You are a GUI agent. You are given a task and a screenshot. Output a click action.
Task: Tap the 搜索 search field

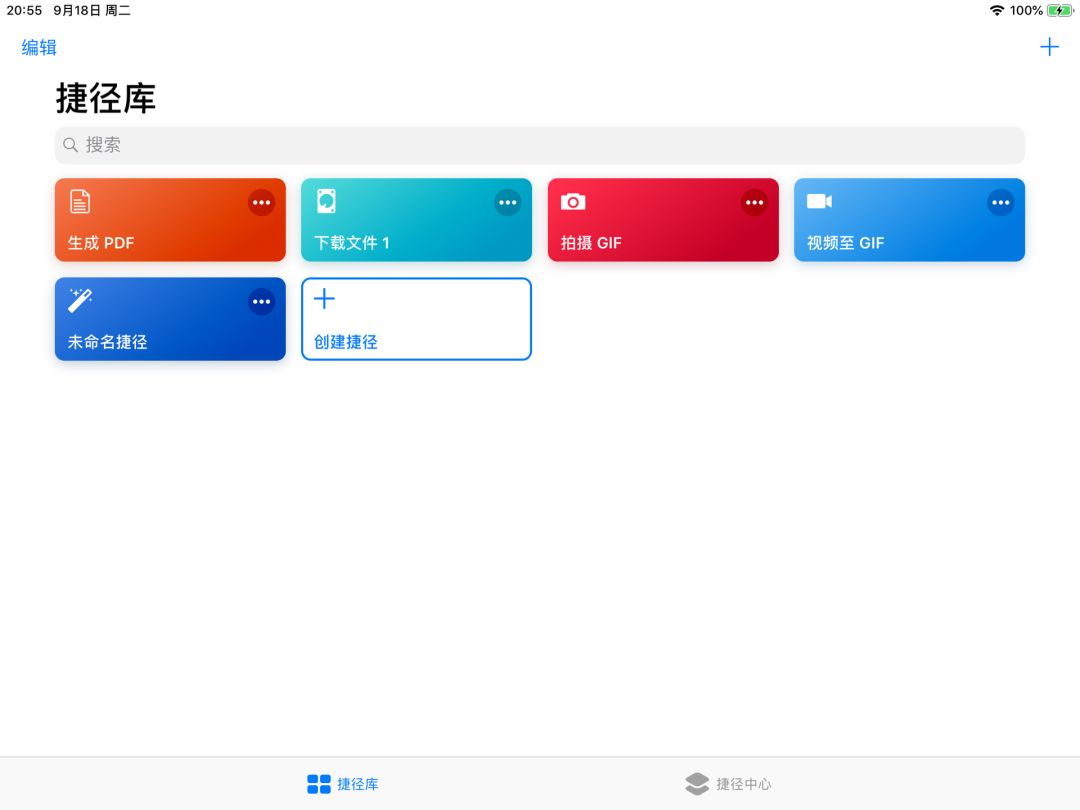(x=540, y=144)
